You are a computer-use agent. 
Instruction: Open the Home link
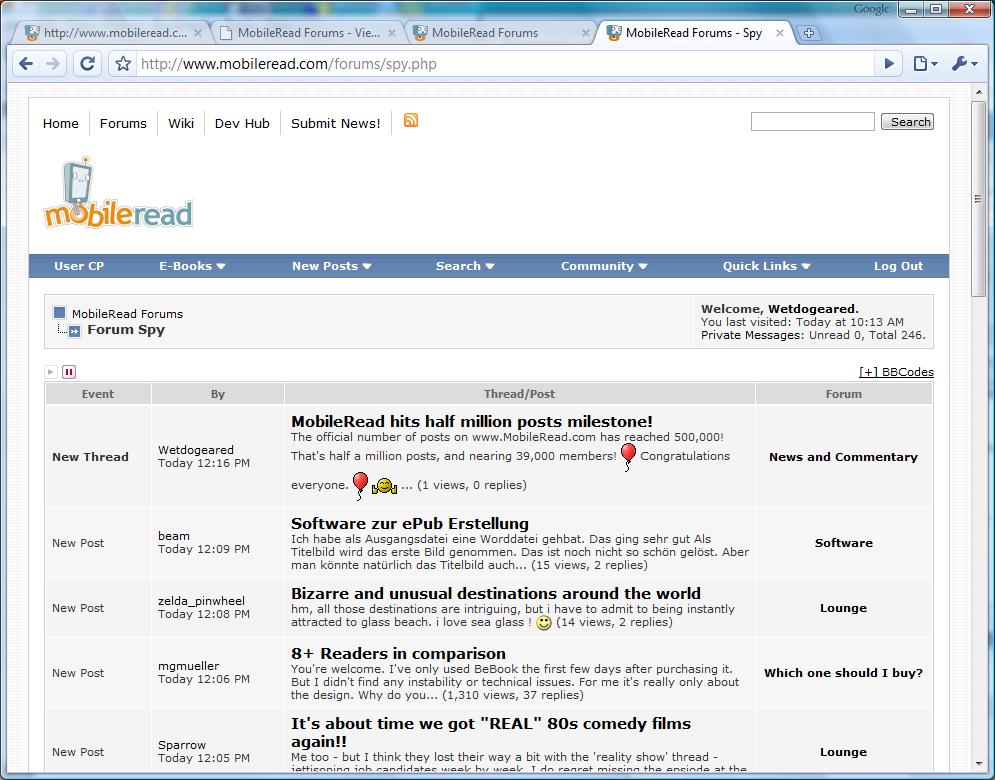click(x=61, y=123)
